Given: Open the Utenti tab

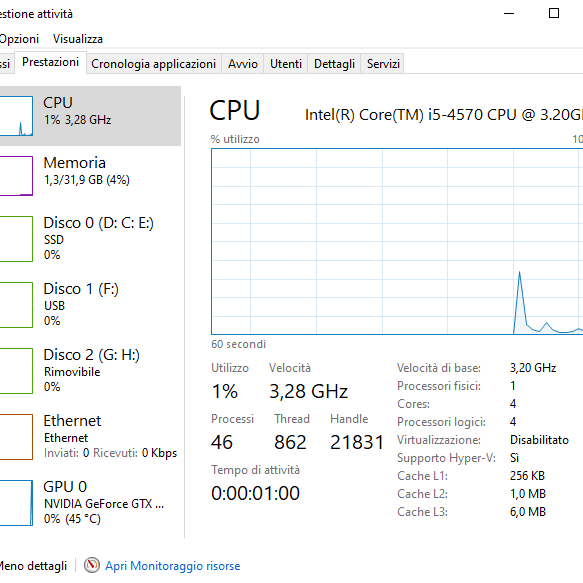Looking at the screenshot, I should (x=286, y=64).
